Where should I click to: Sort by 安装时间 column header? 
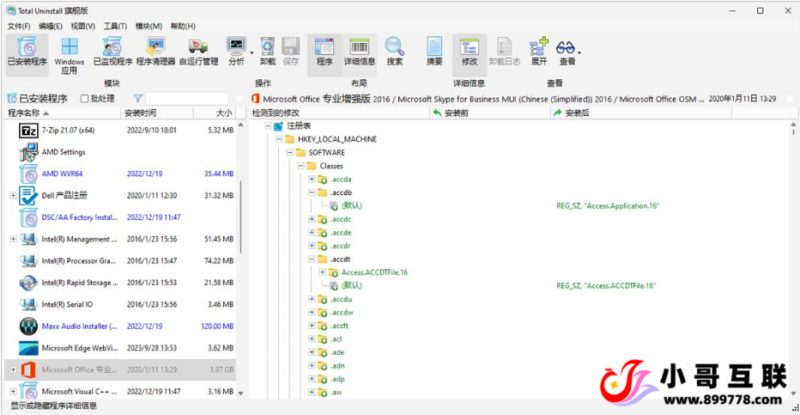pos(157,113)
